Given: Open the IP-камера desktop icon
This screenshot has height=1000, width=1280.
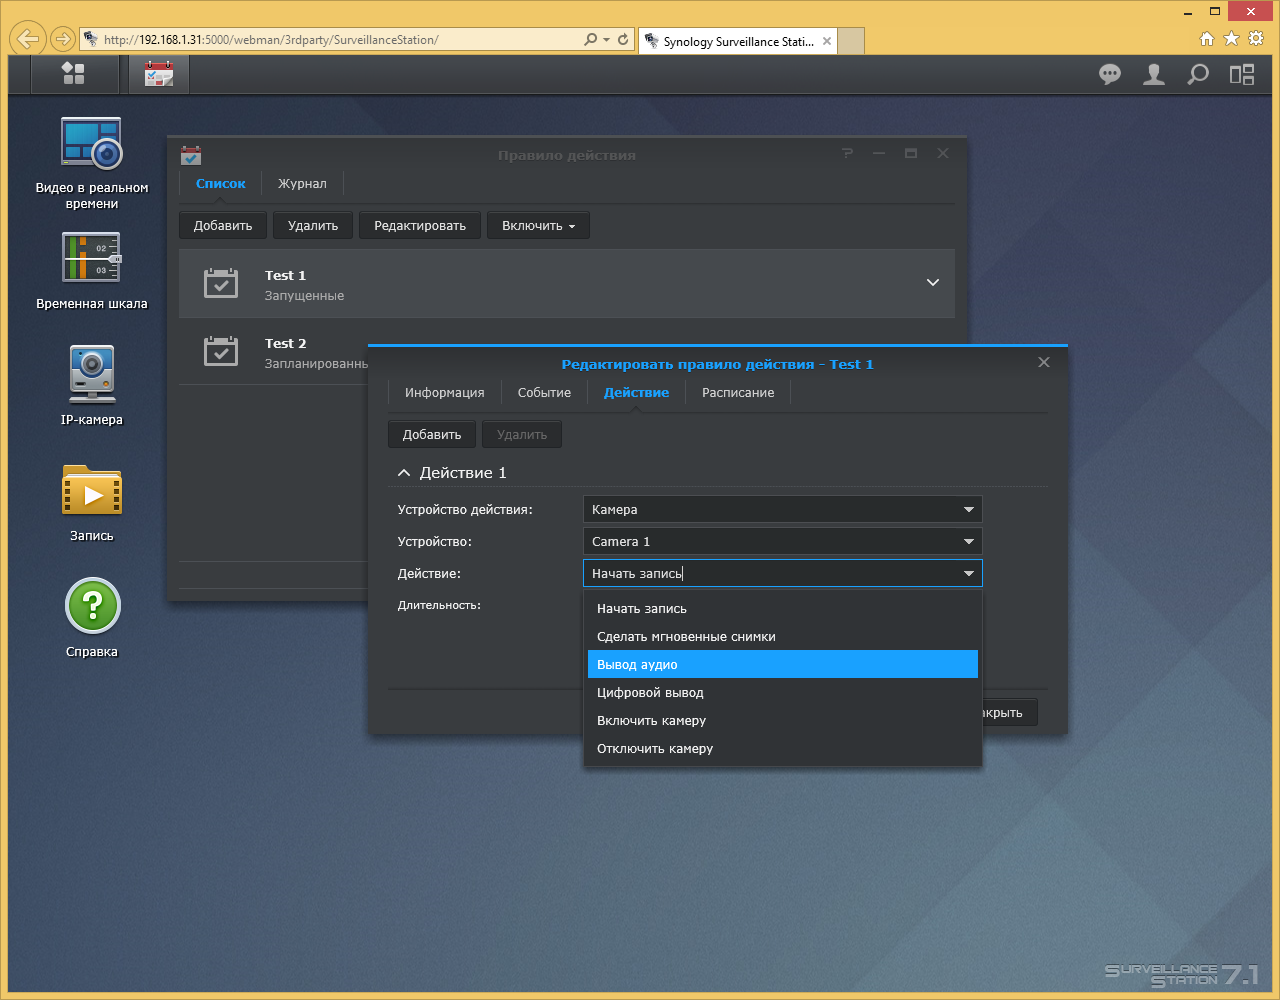Looking at the screenshot, I should tap(92, 386).
